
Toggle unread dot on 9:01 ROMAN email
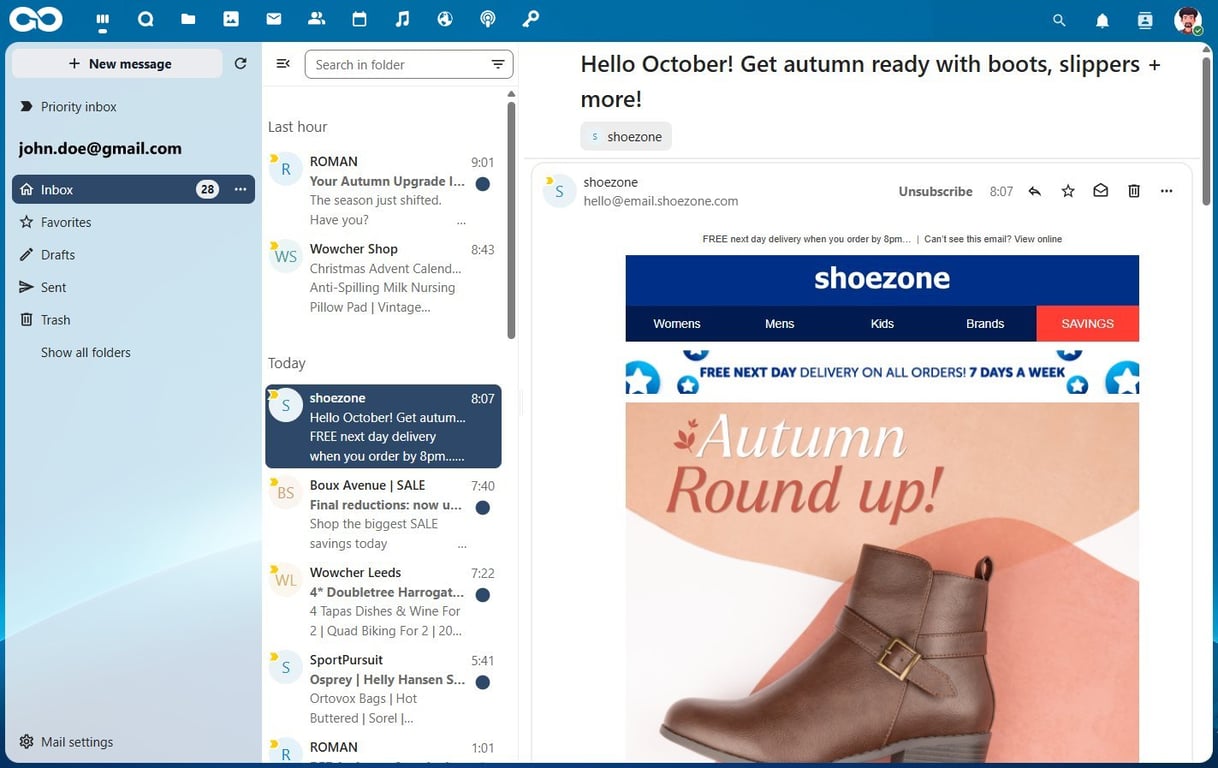tap(482, 184)
